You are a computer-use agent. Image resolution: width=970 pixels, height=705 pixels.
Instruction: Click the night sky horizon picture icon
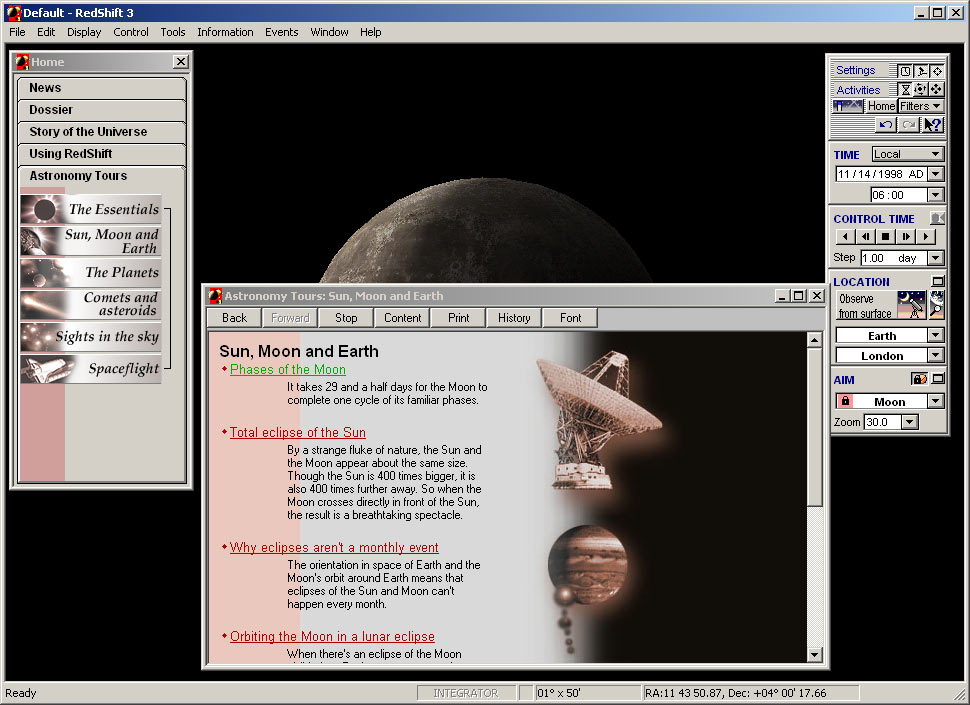[848, 106]
